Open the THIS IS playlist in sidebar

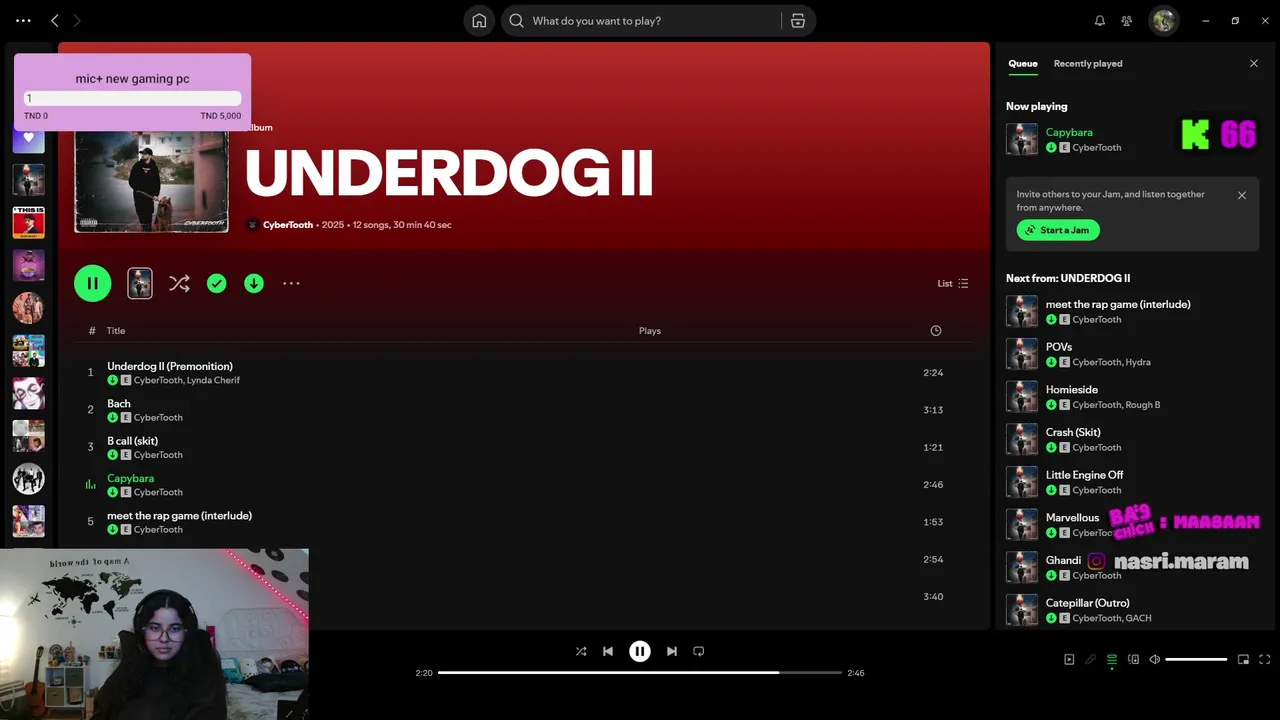28,222
